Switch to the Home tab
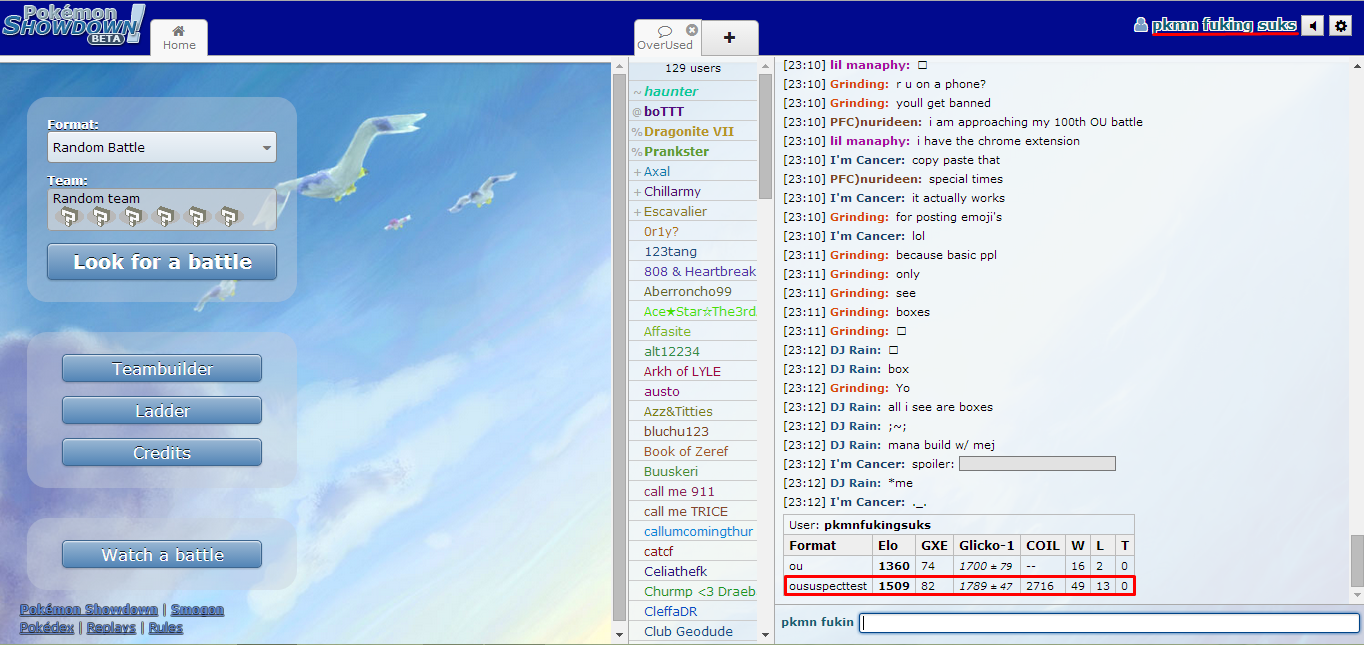 click(x=179, y=38)
